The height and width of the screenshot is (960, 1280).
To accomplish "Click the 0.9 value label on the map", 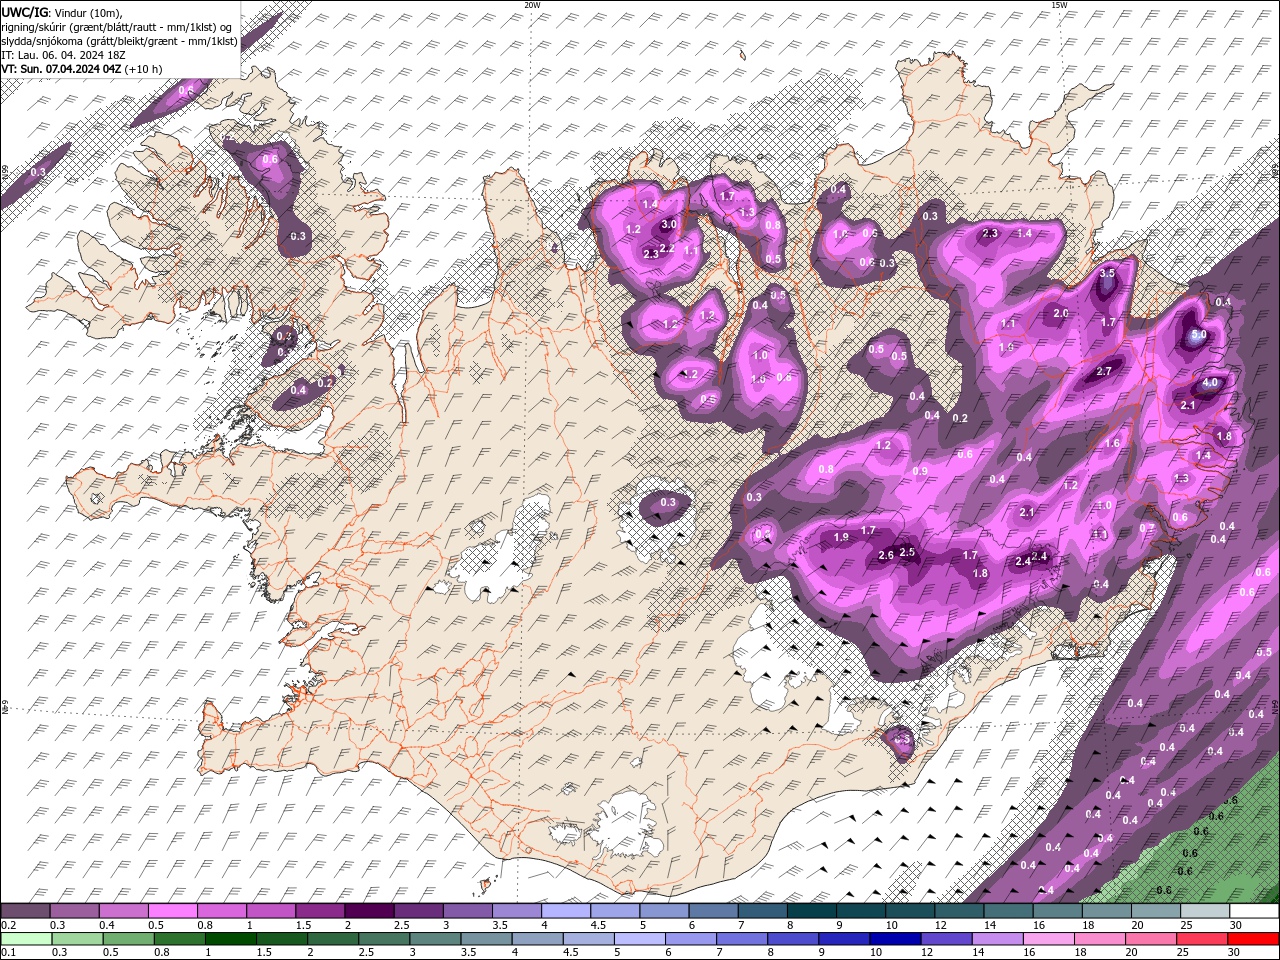I will [x=920, y=471].
